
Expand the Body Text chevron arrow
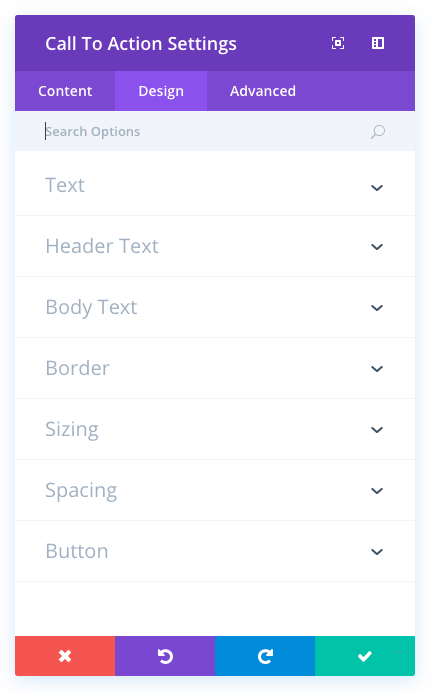pos(377,308)
